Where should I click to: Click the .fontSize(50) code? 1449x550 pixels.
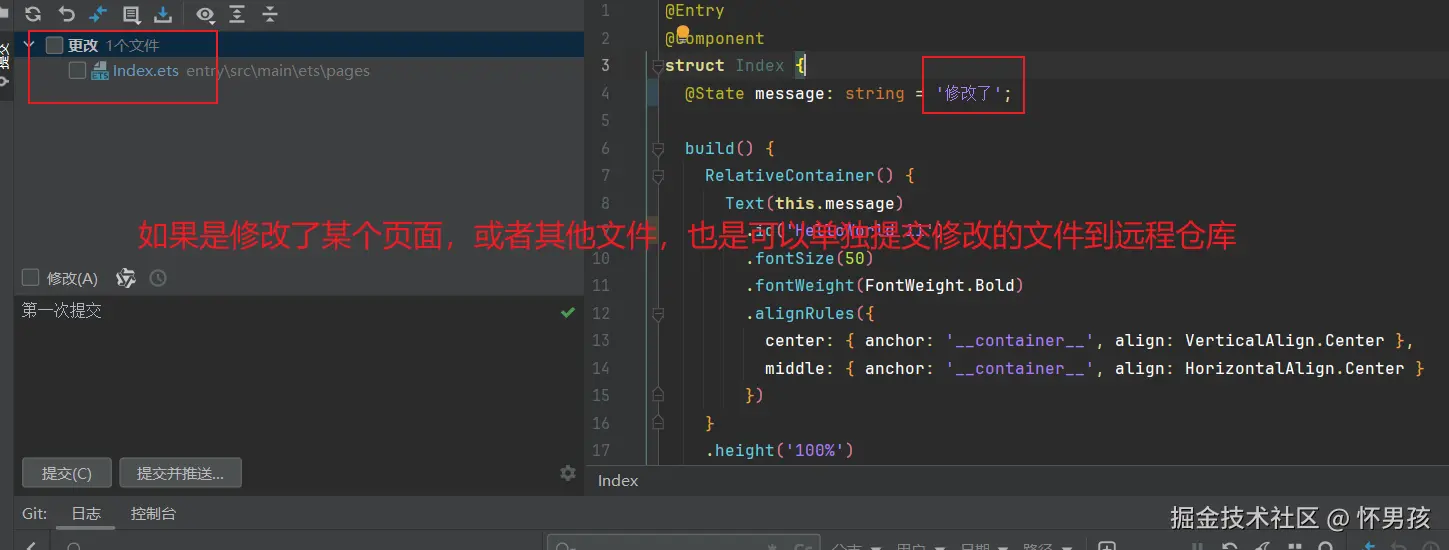tap(810, 258)
